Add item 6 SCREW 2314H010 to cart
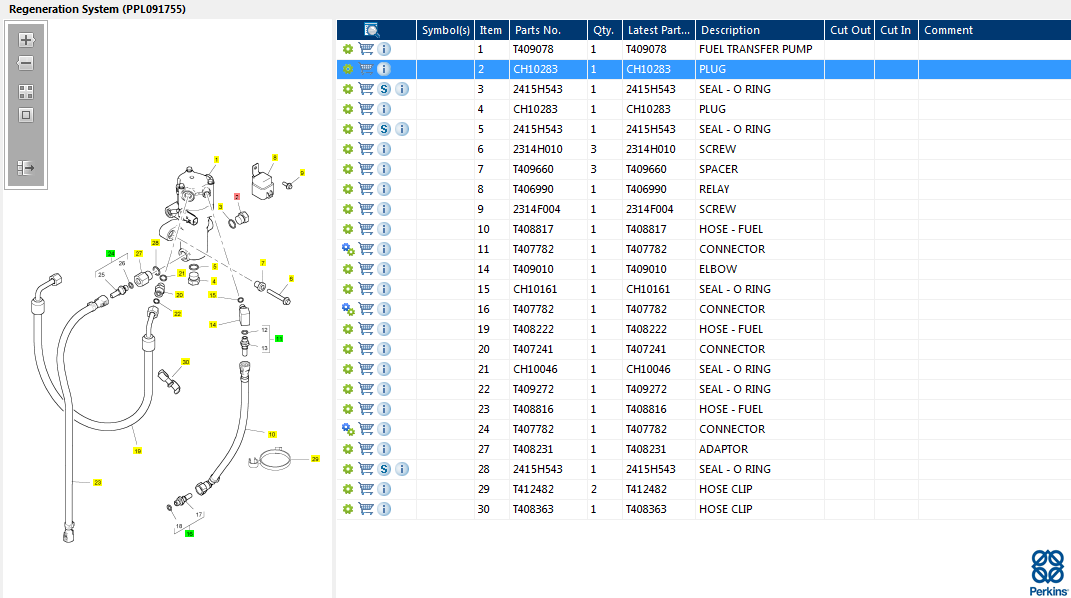Screen dimensions: 1071x598 point(366,149)
